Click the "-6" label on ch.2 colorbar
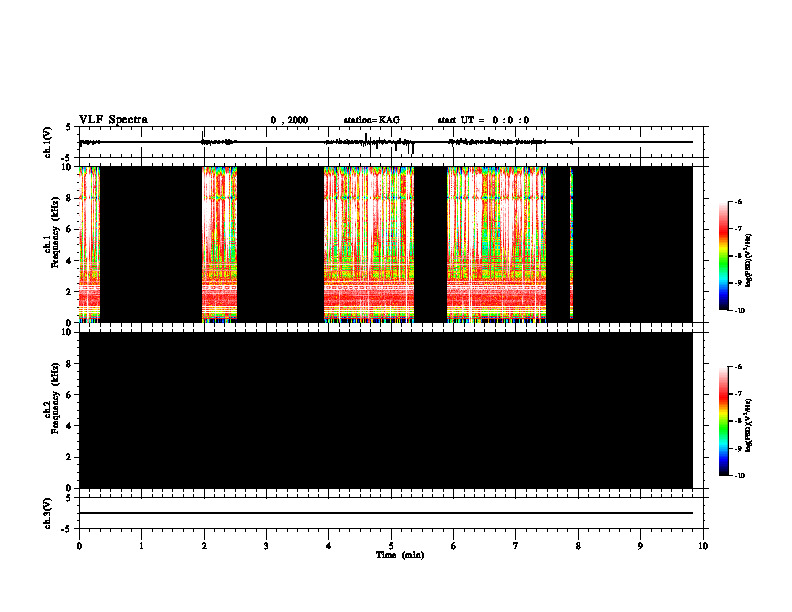 pos(738,367)
